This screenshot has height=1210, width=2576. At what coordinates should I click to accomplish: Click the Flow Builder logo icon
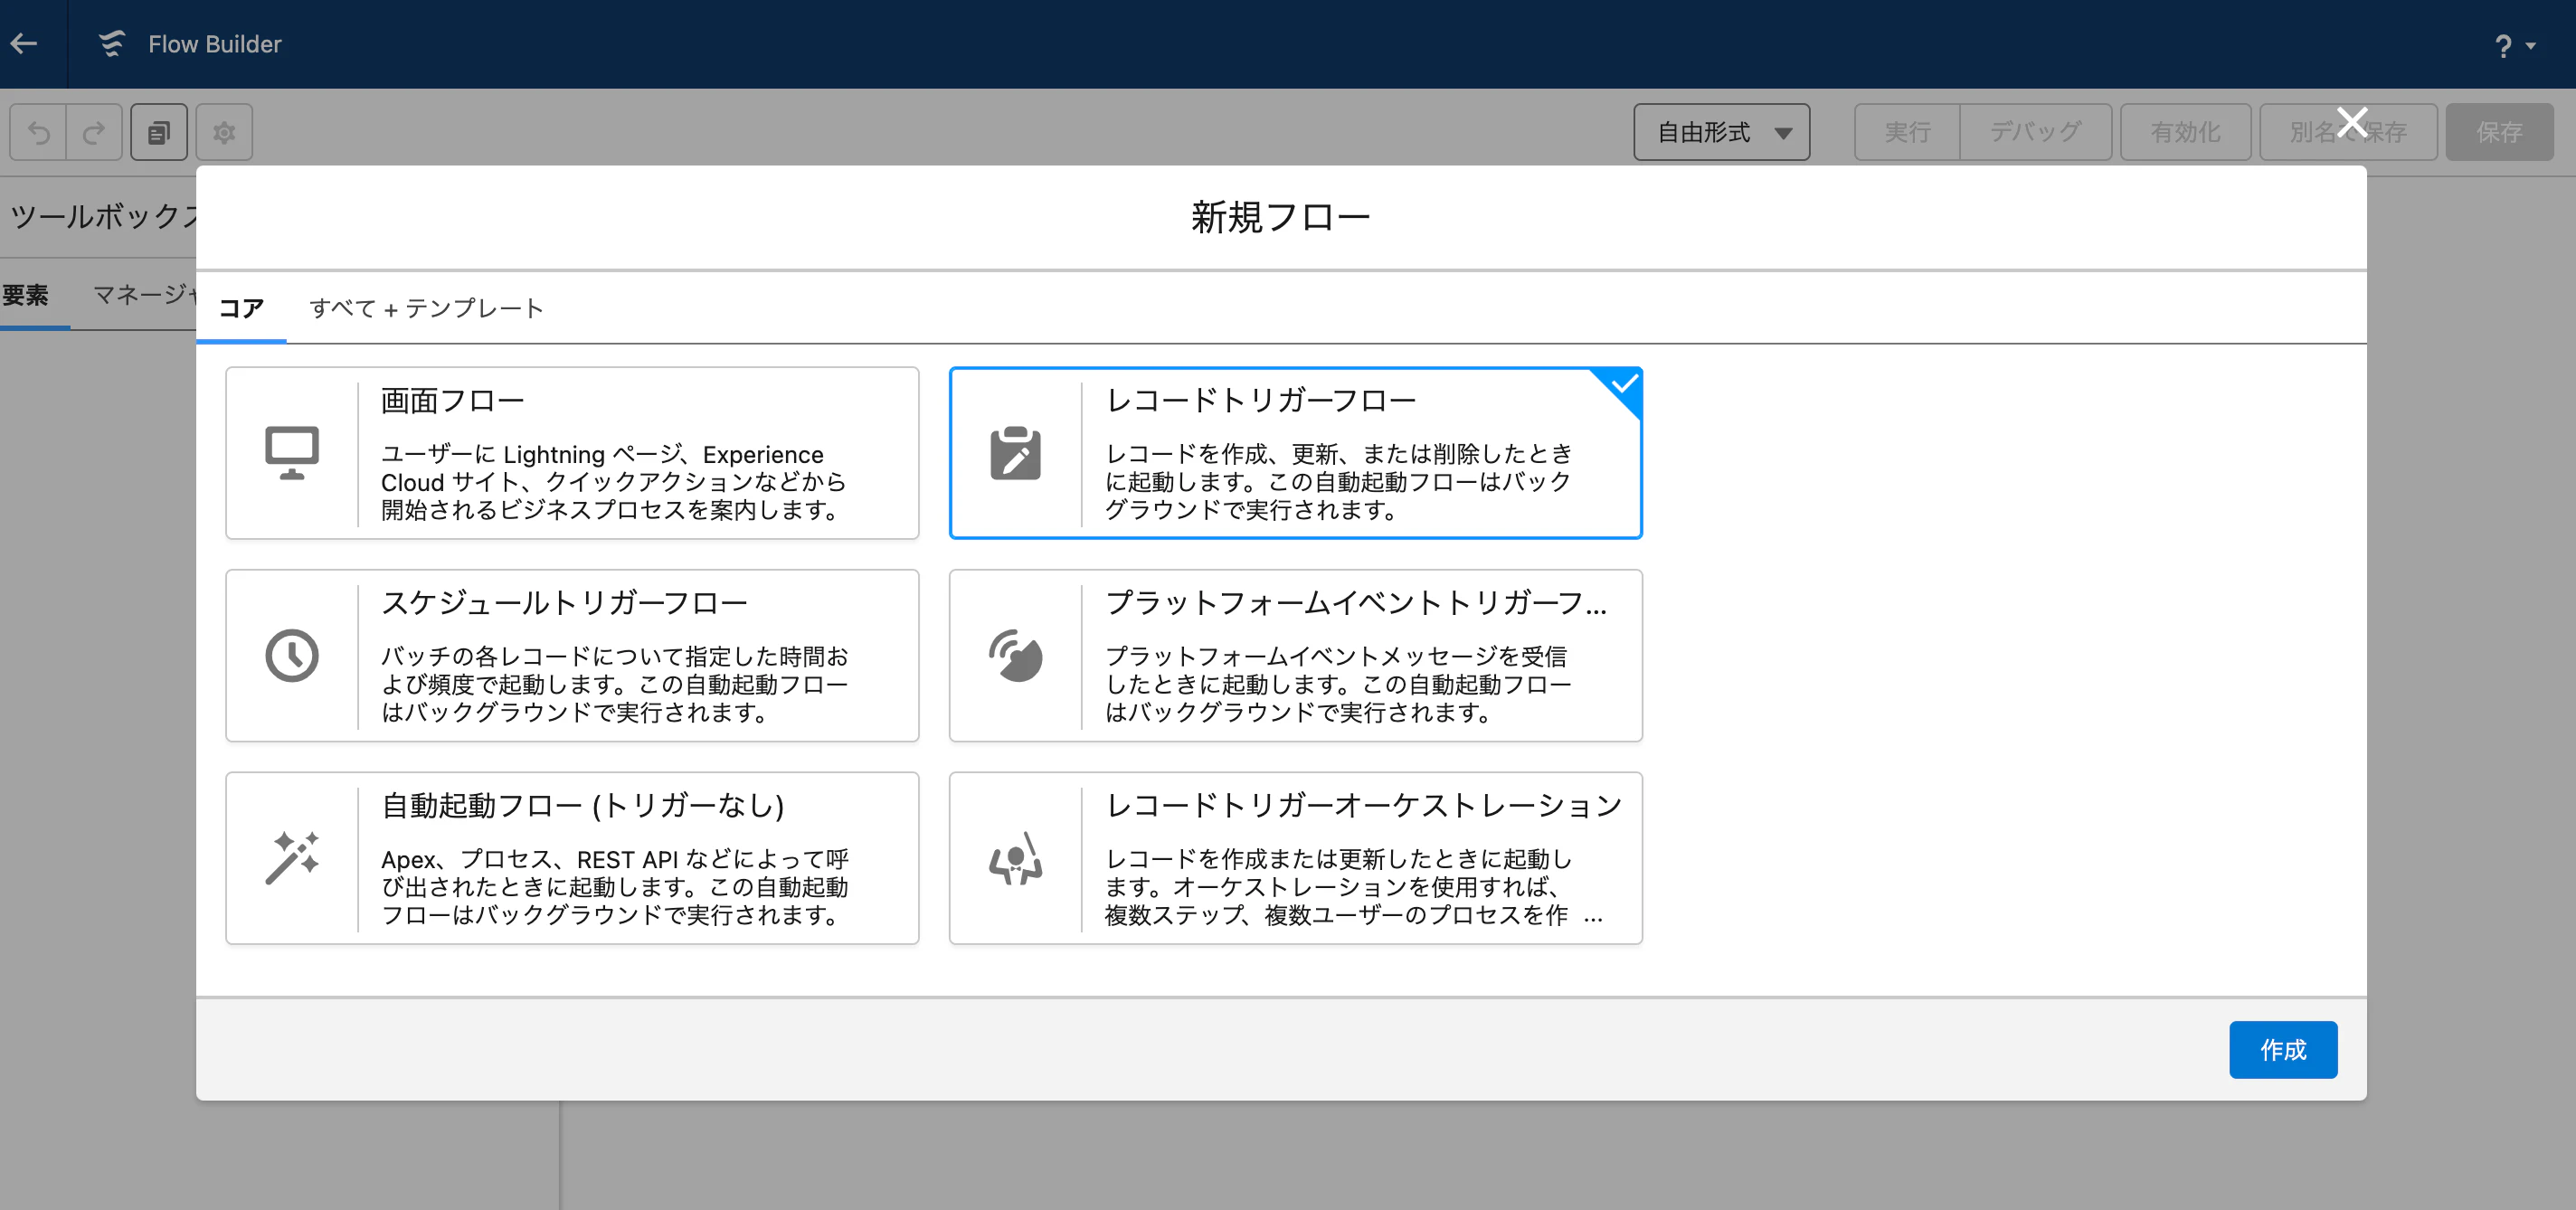[x=111, y=44]
